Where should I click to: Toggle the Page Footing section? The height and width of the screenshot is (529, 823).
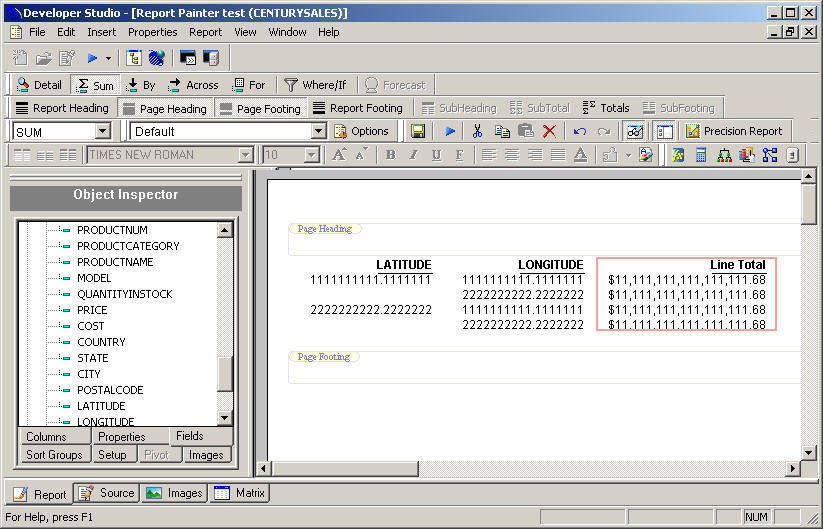pos(259,108)
